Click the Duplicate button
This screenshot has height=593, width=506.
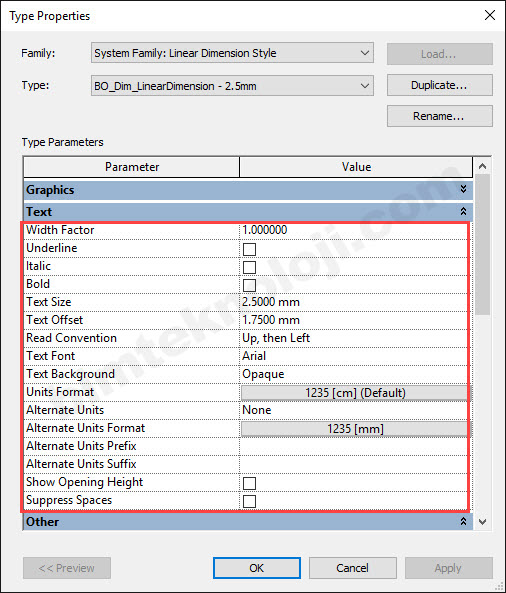pos(439,85)
